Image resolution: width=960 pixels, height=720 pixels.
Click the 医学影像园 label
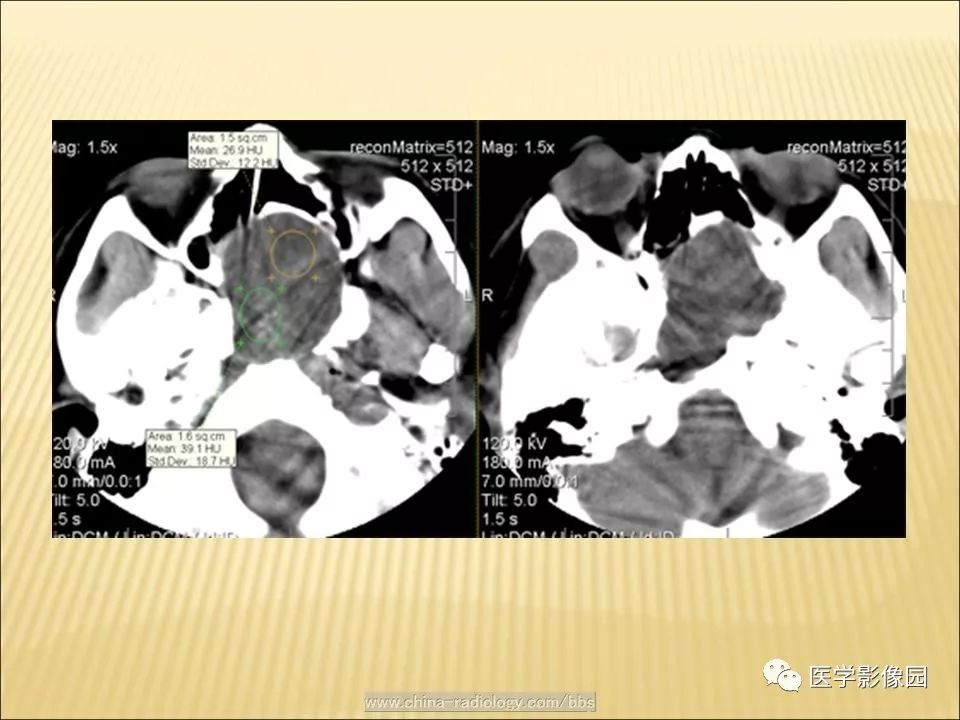pyautogui.click(x=868, y=677)
